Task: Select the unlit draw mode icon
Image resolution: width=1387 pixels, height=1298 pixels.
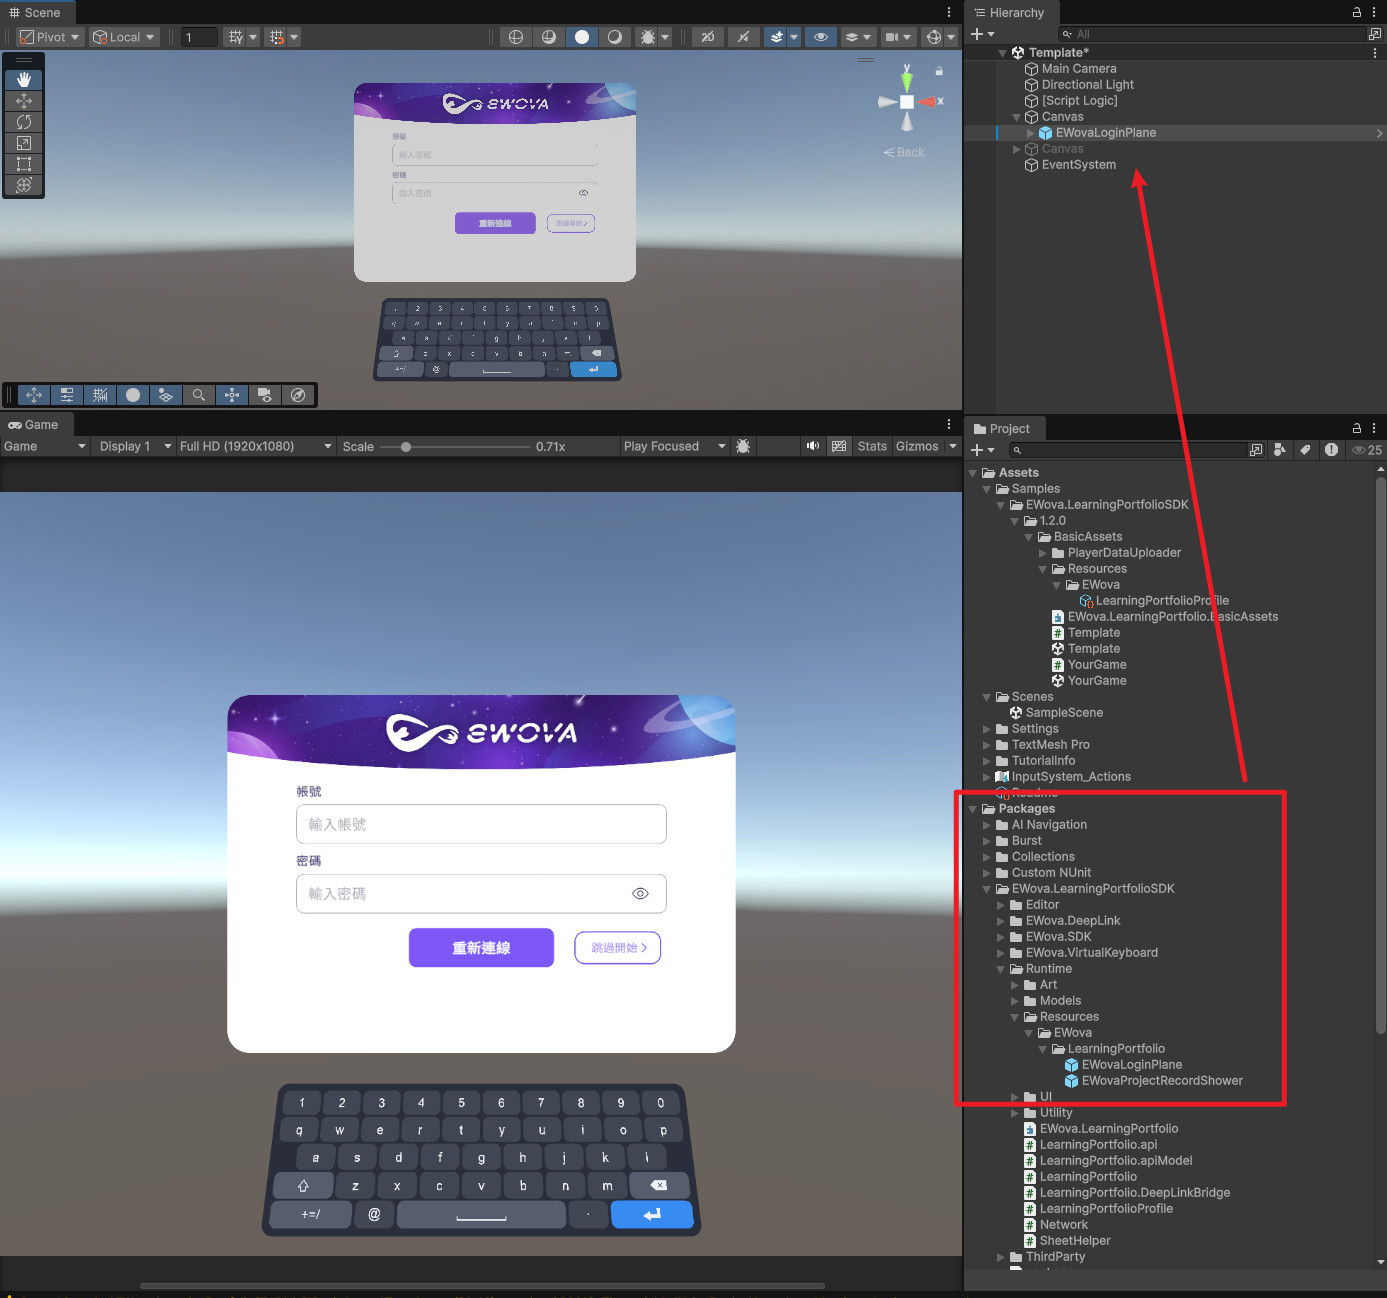Action: coord(615,37)
